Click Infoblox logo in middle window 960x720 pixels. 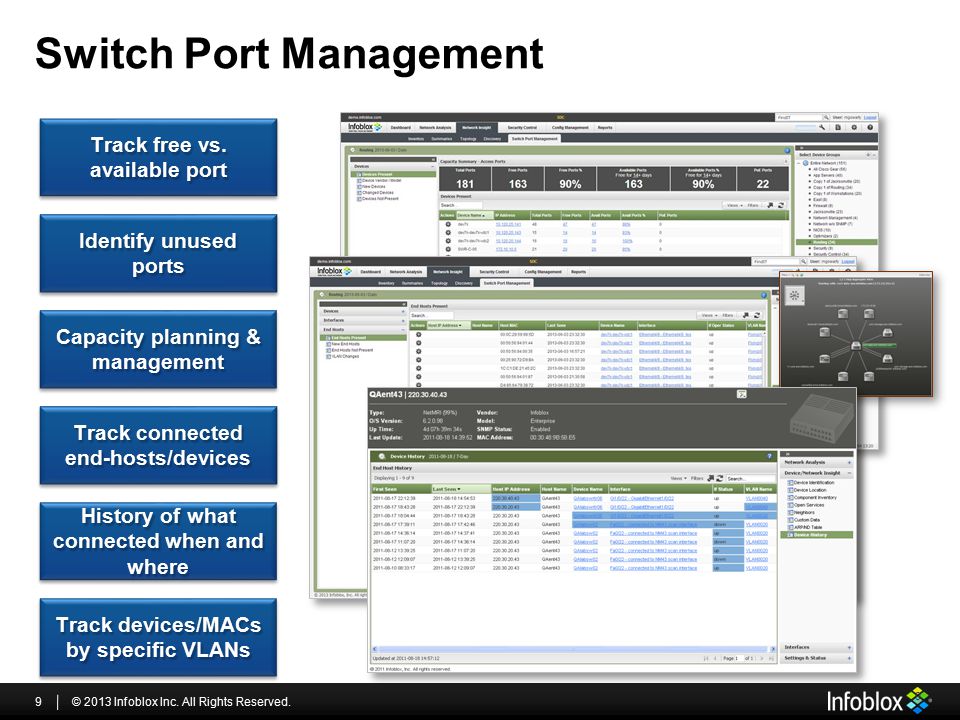(x=334, y=271)
